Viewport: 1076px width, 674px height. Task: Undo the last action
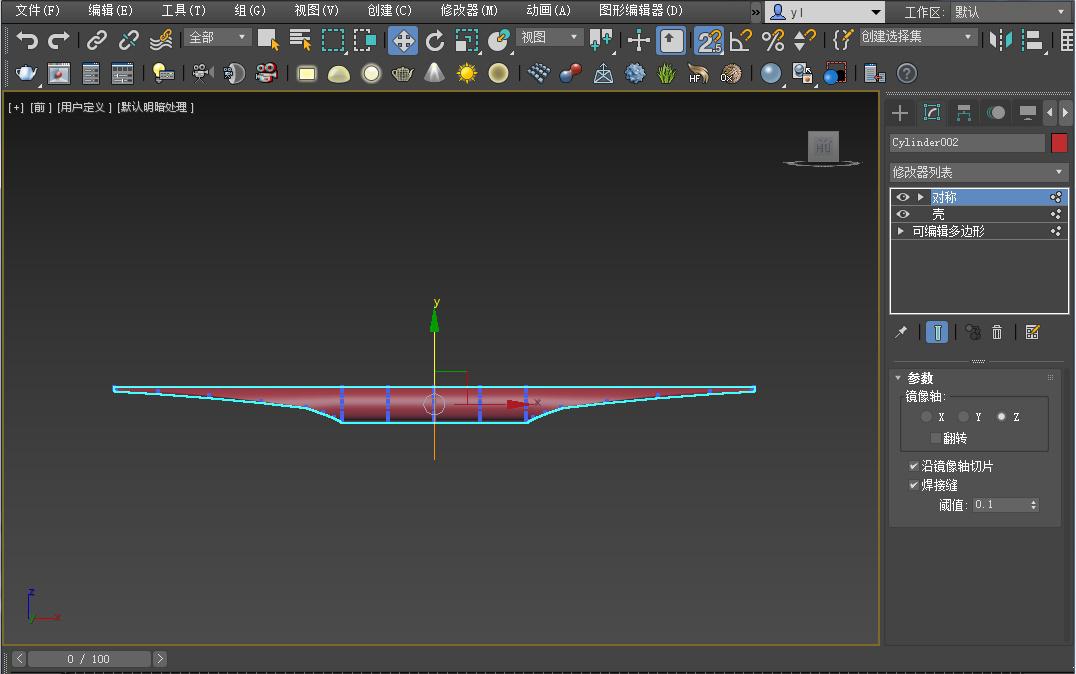[x=27, y=40]
